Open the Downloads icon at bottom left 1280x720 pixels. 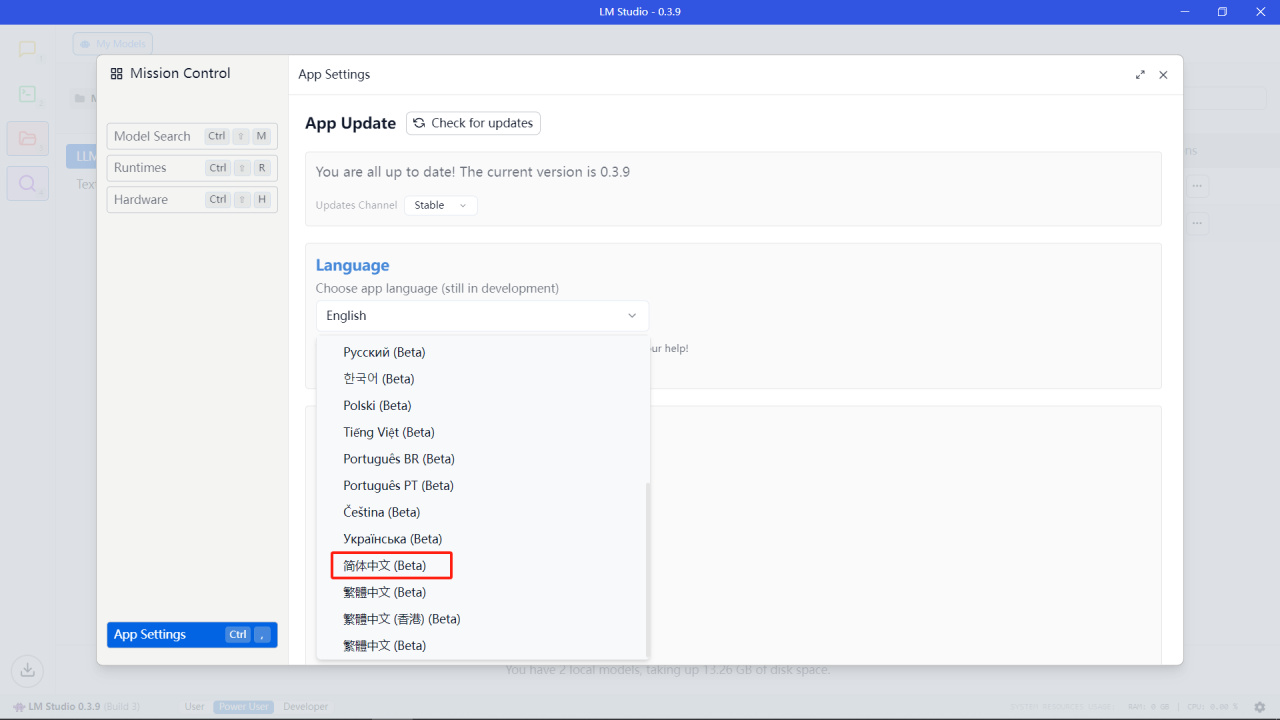click(27, 669)
